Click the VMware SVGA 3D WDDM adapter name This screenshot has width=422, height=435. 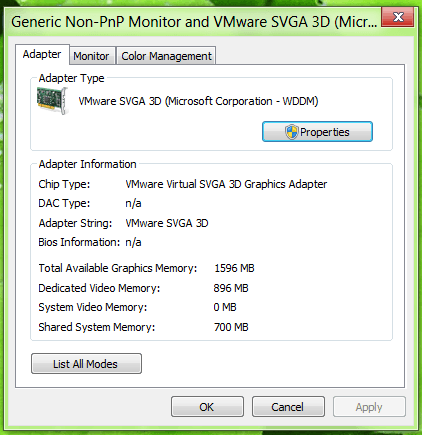tap(198, 101)
